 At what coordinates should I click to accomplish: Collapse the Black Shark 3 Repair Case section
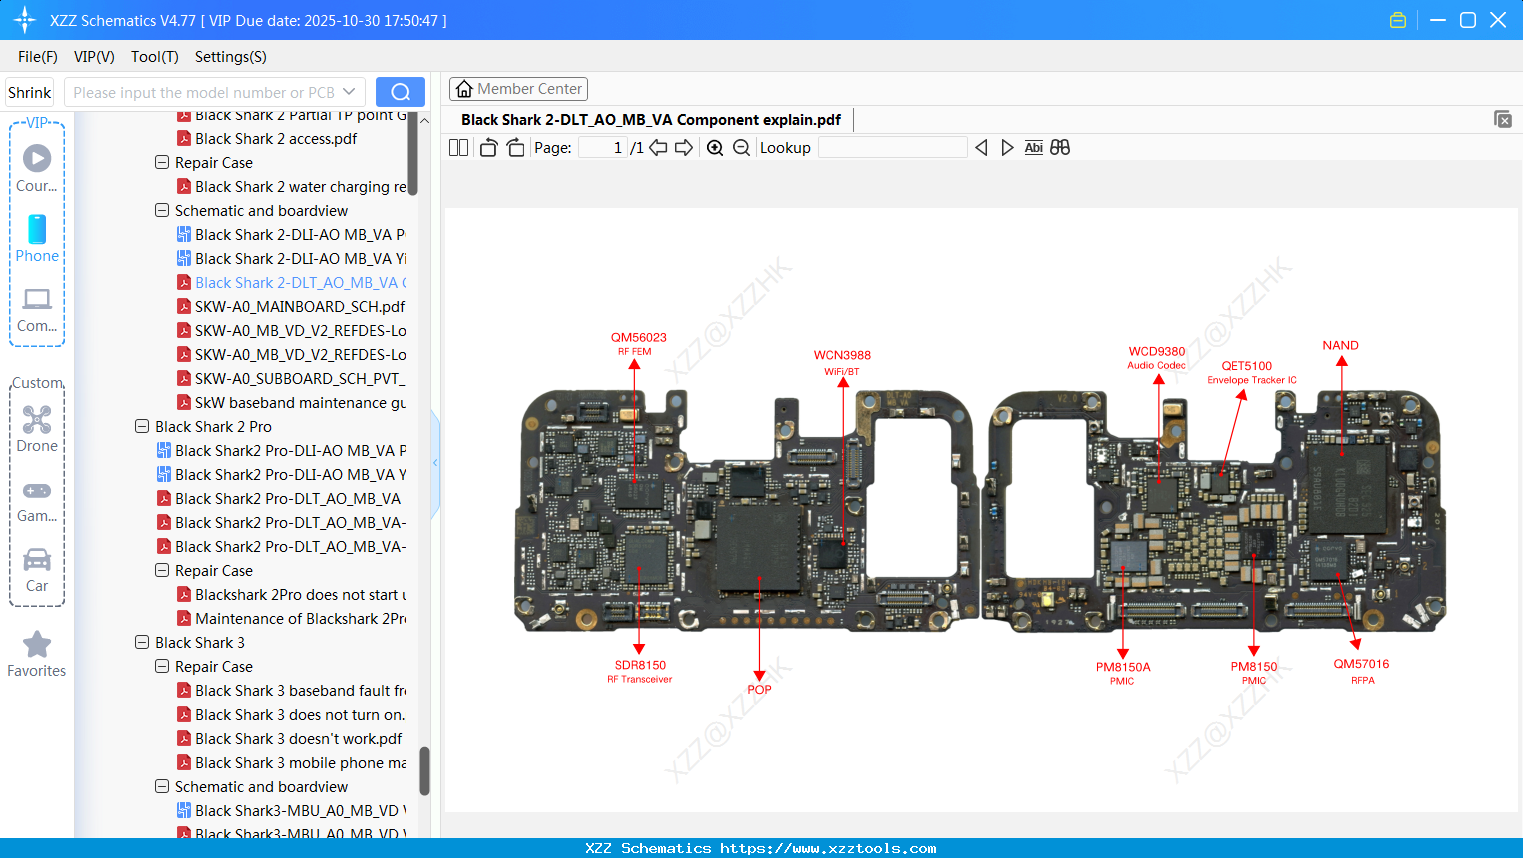(161, 666)
